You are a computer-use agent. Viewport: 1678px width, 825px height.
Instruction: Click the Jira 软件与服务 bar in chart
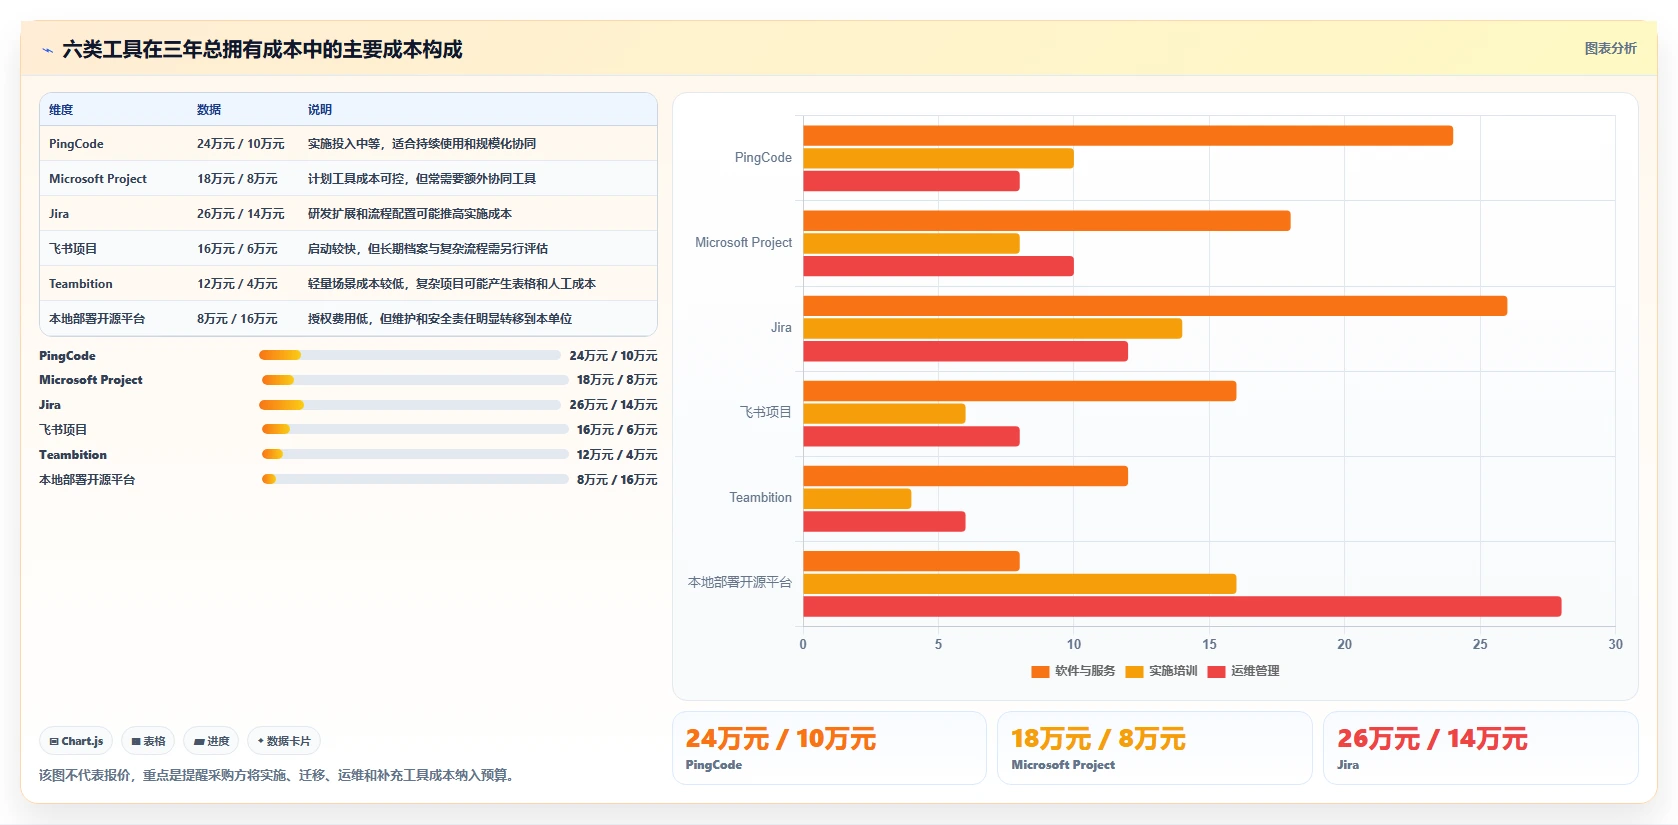click(1155, 306)
